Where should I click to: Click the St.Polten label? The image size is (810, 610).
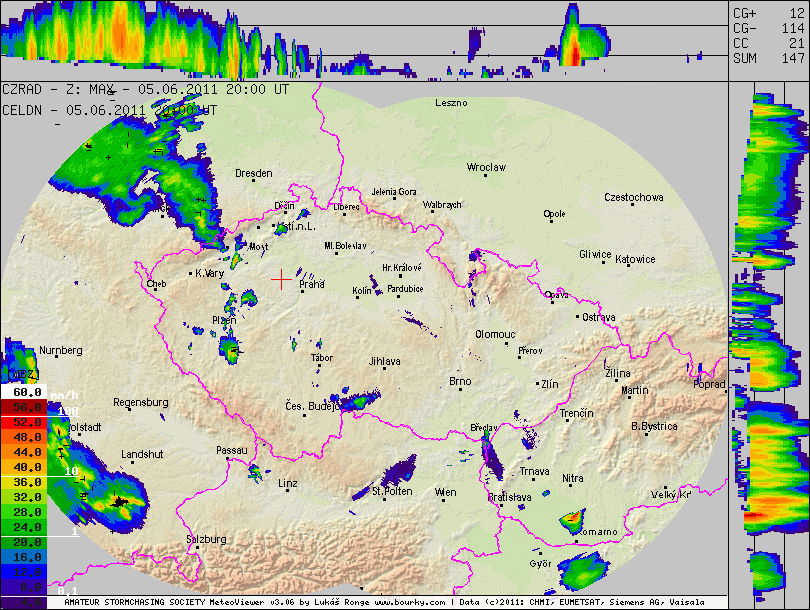393,491
